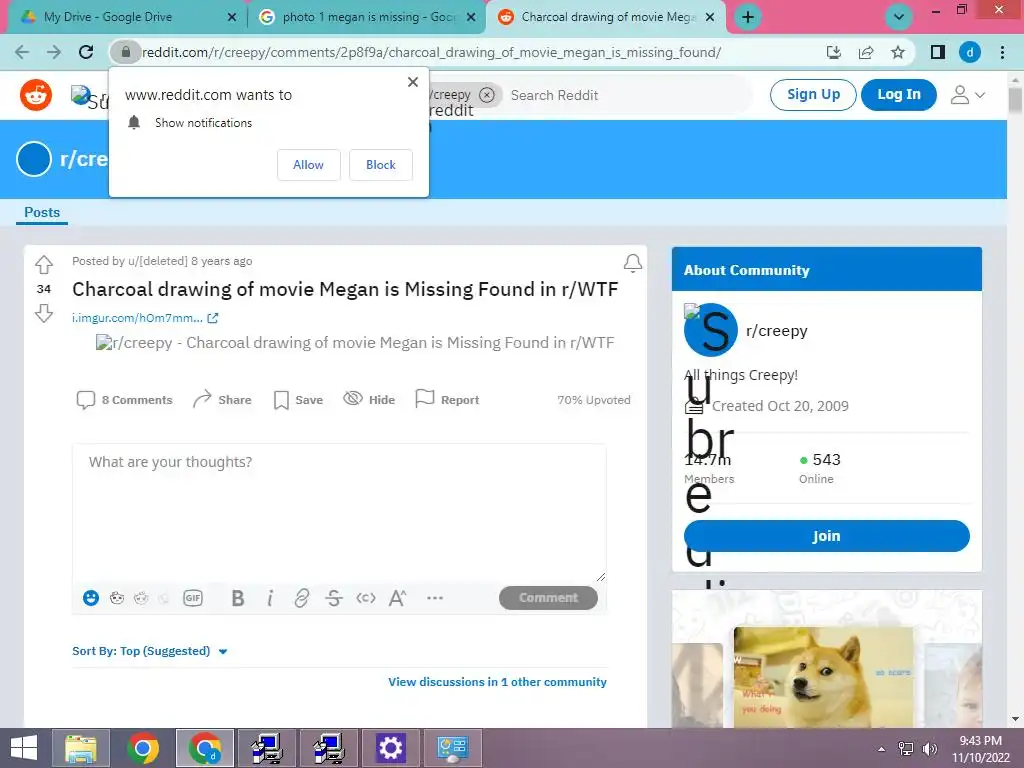Insert a link in the comment
The height and width of the screenshot is (768, 1024).
pyautogui.click(x=301, y=598)
